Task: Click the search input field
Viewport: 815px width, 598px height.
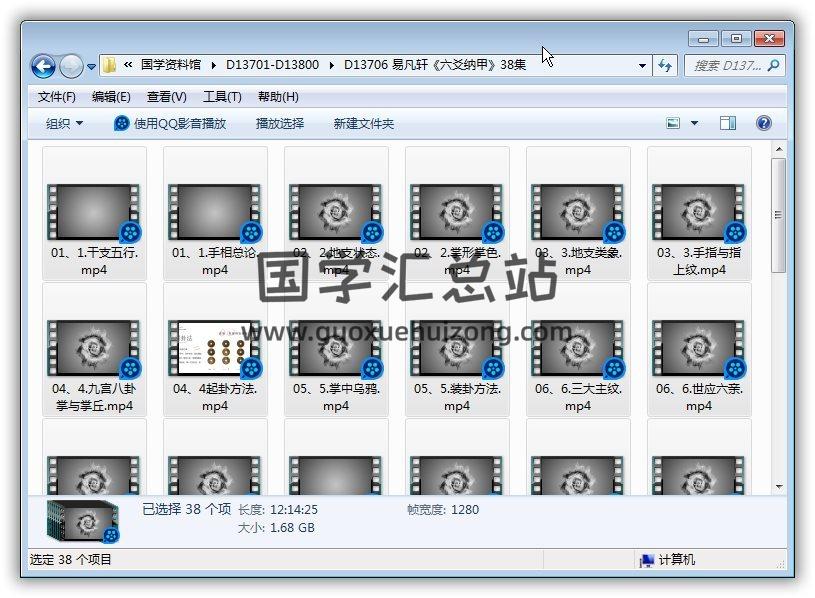Action: click(x=726, y=65)
